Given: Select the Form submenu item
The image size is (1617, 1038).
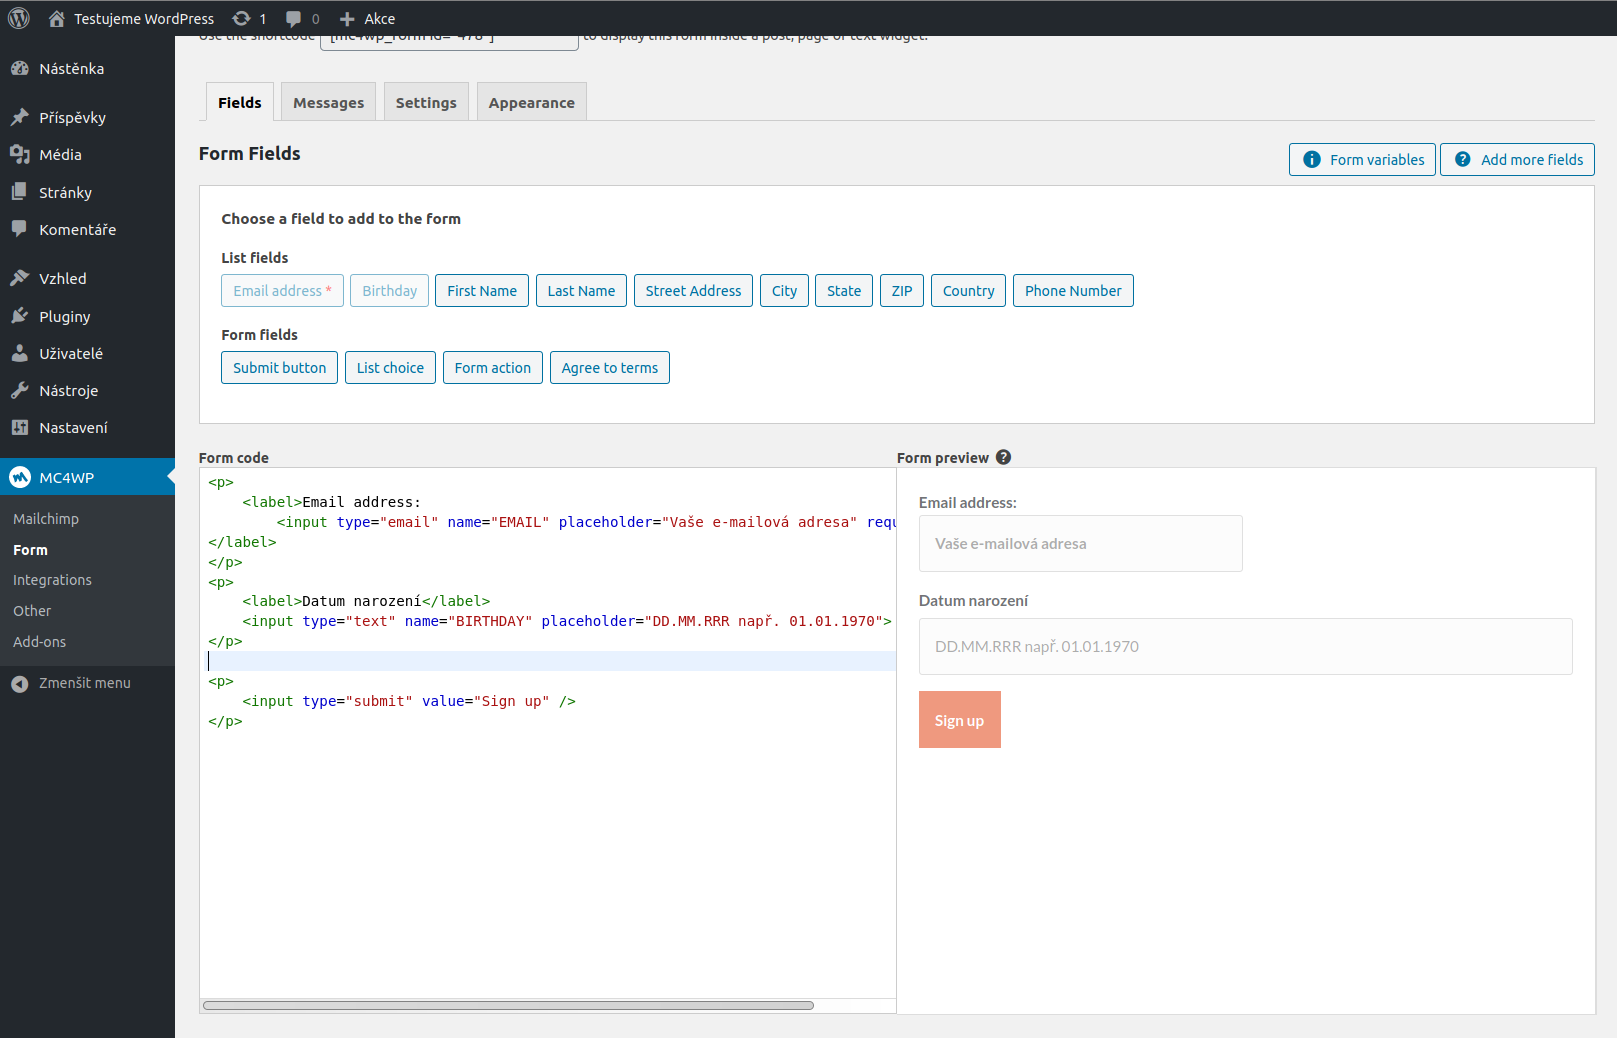Looking at the screenshot, I should point(30,550).
